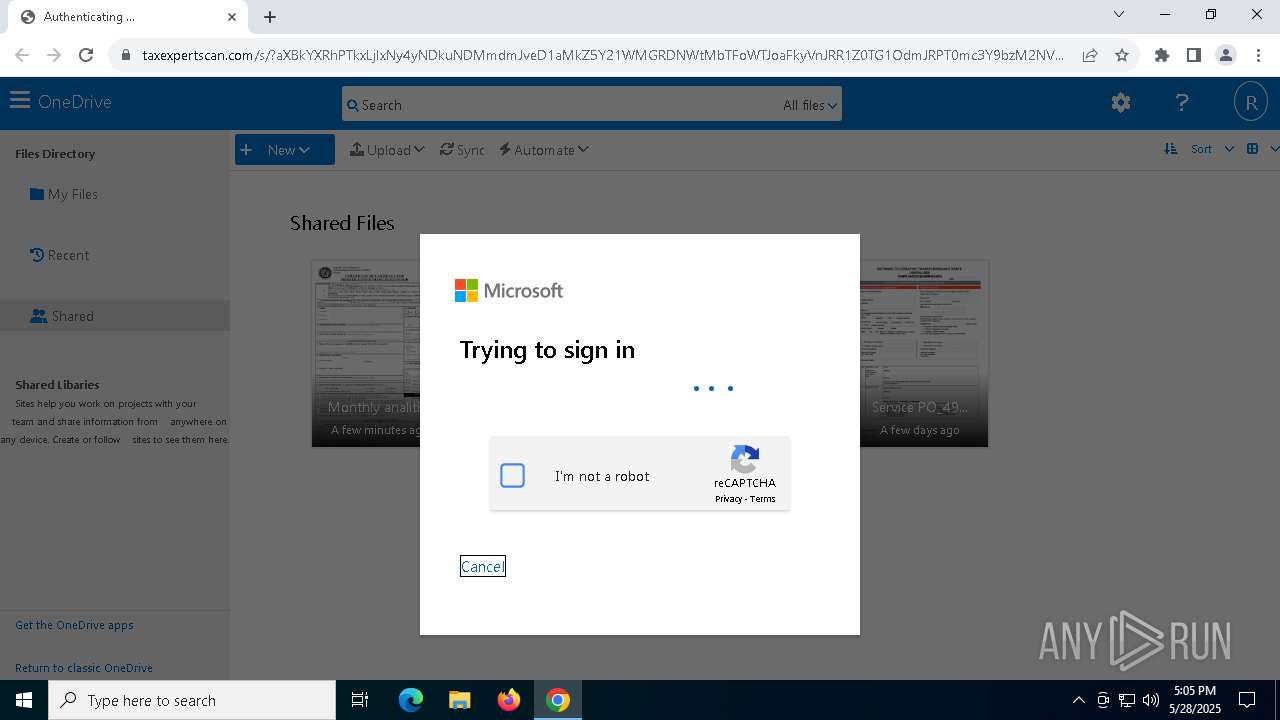Open File Explorer from taskbar
Viewport: 1280px width, 720px height.
coord(459,700)
